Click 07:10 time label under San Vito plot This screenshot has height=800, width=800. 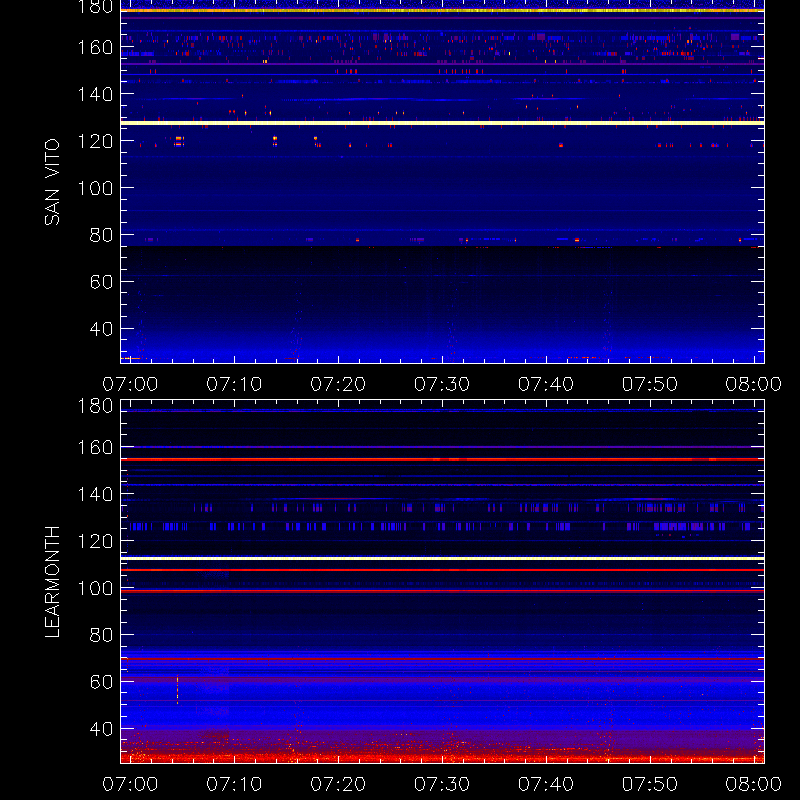[234, 384]
